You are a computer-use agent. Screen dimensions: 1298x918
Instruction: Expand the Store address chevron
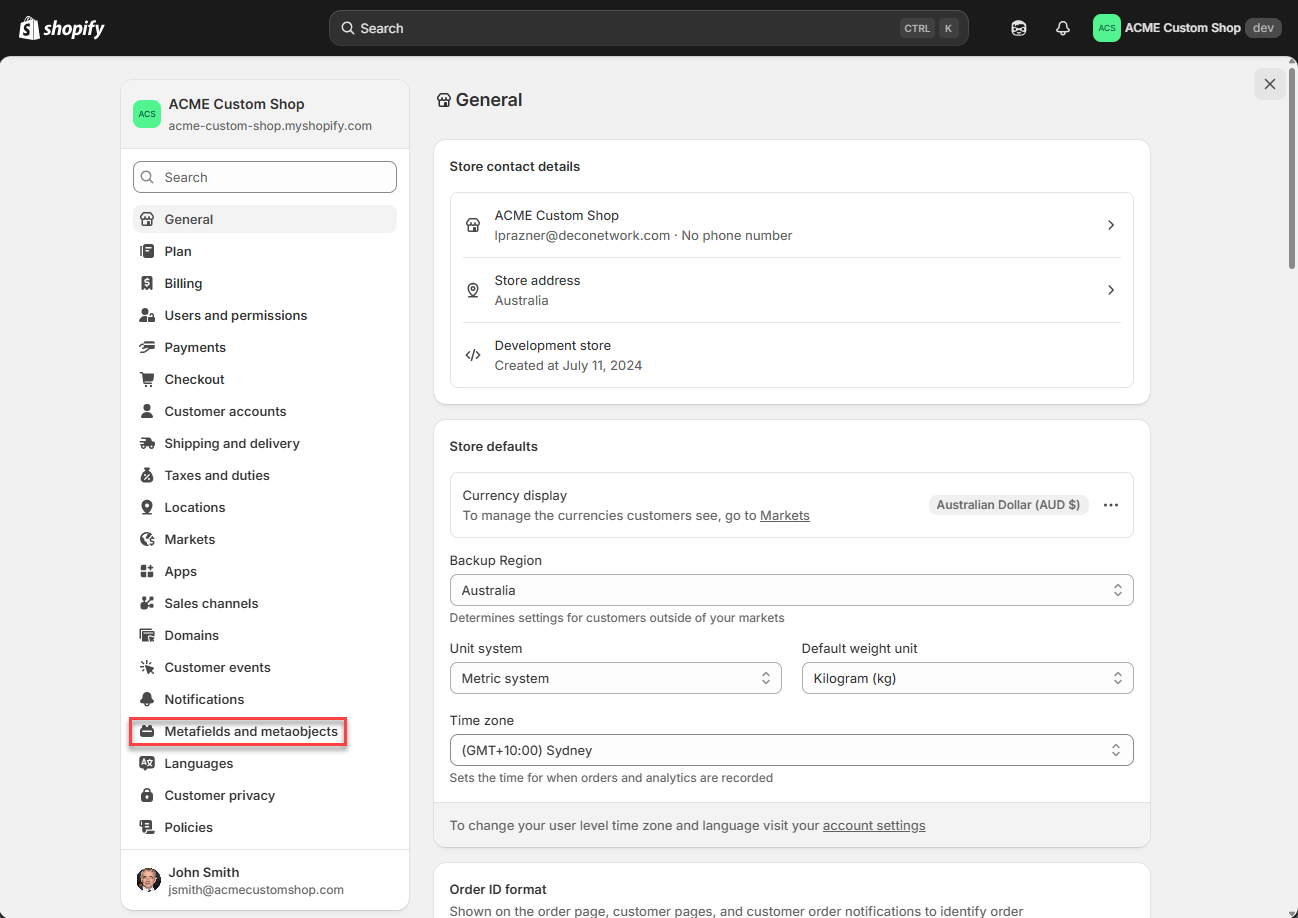pos(1110,290)
